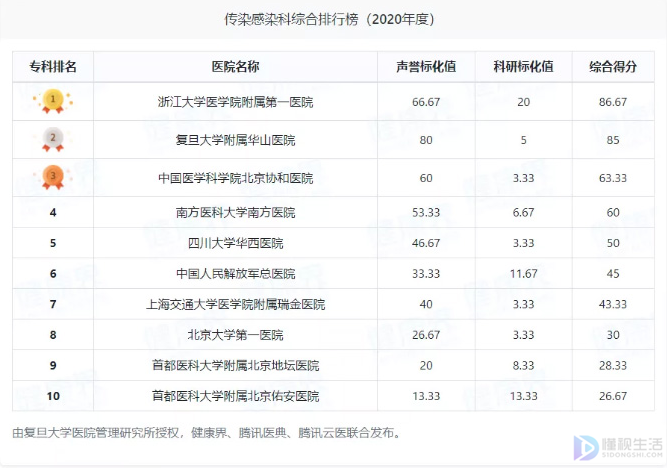Click rank number 7 cell
This screenshot has height=468, width=667.
[x=53, y=304]
